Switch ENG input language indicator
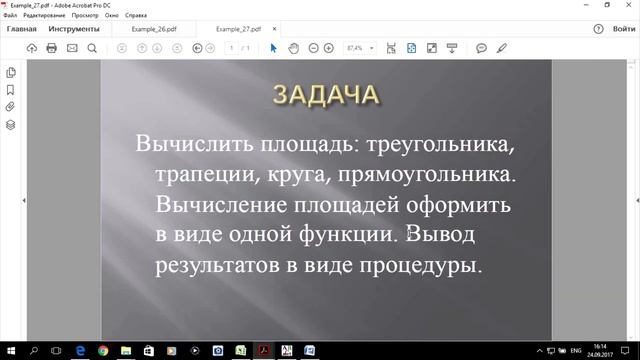 coord(576,351)
